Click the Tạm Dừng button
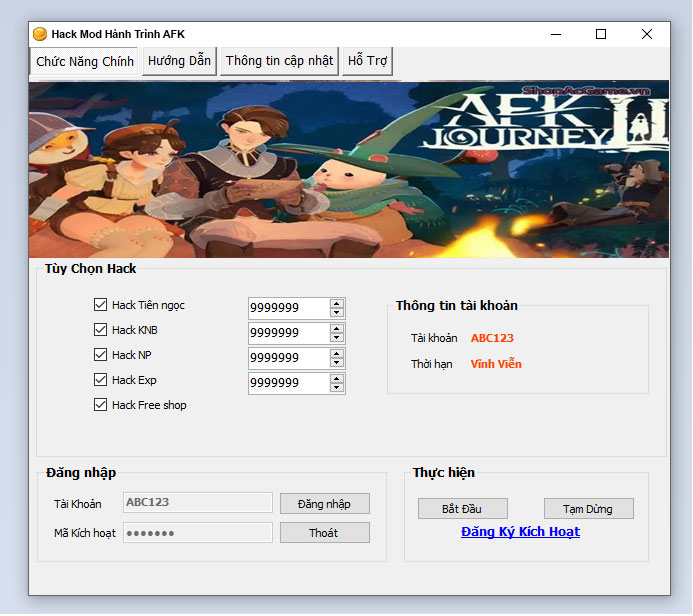The height and width of the screenshot is (616, 693). pos(589,509)
